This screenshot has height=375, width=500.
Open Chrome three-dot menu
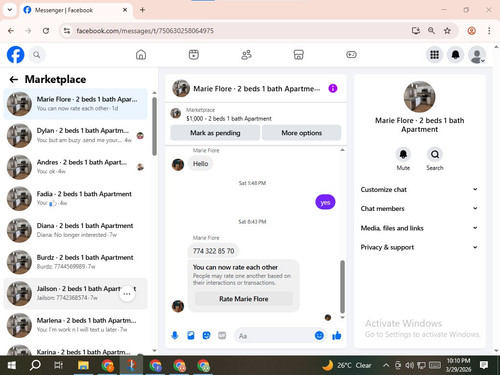pos(489,31)
